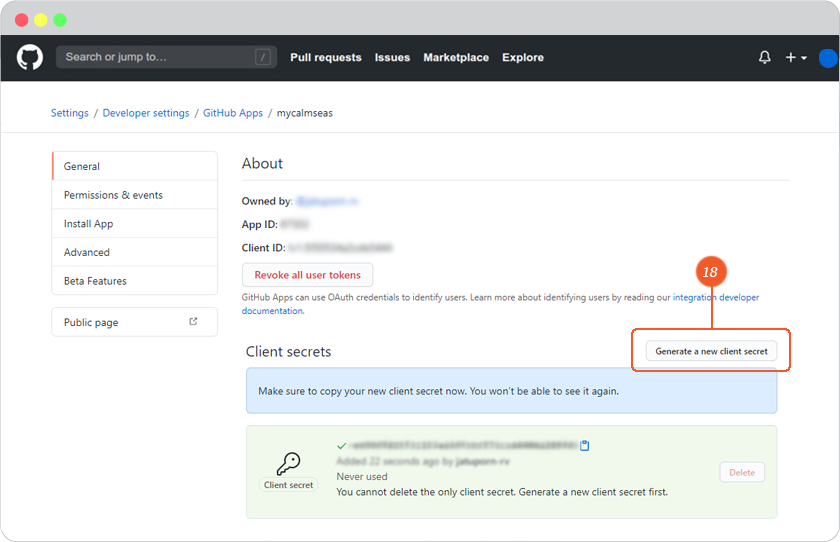Click the Client secret label badge

pos(288,485)
